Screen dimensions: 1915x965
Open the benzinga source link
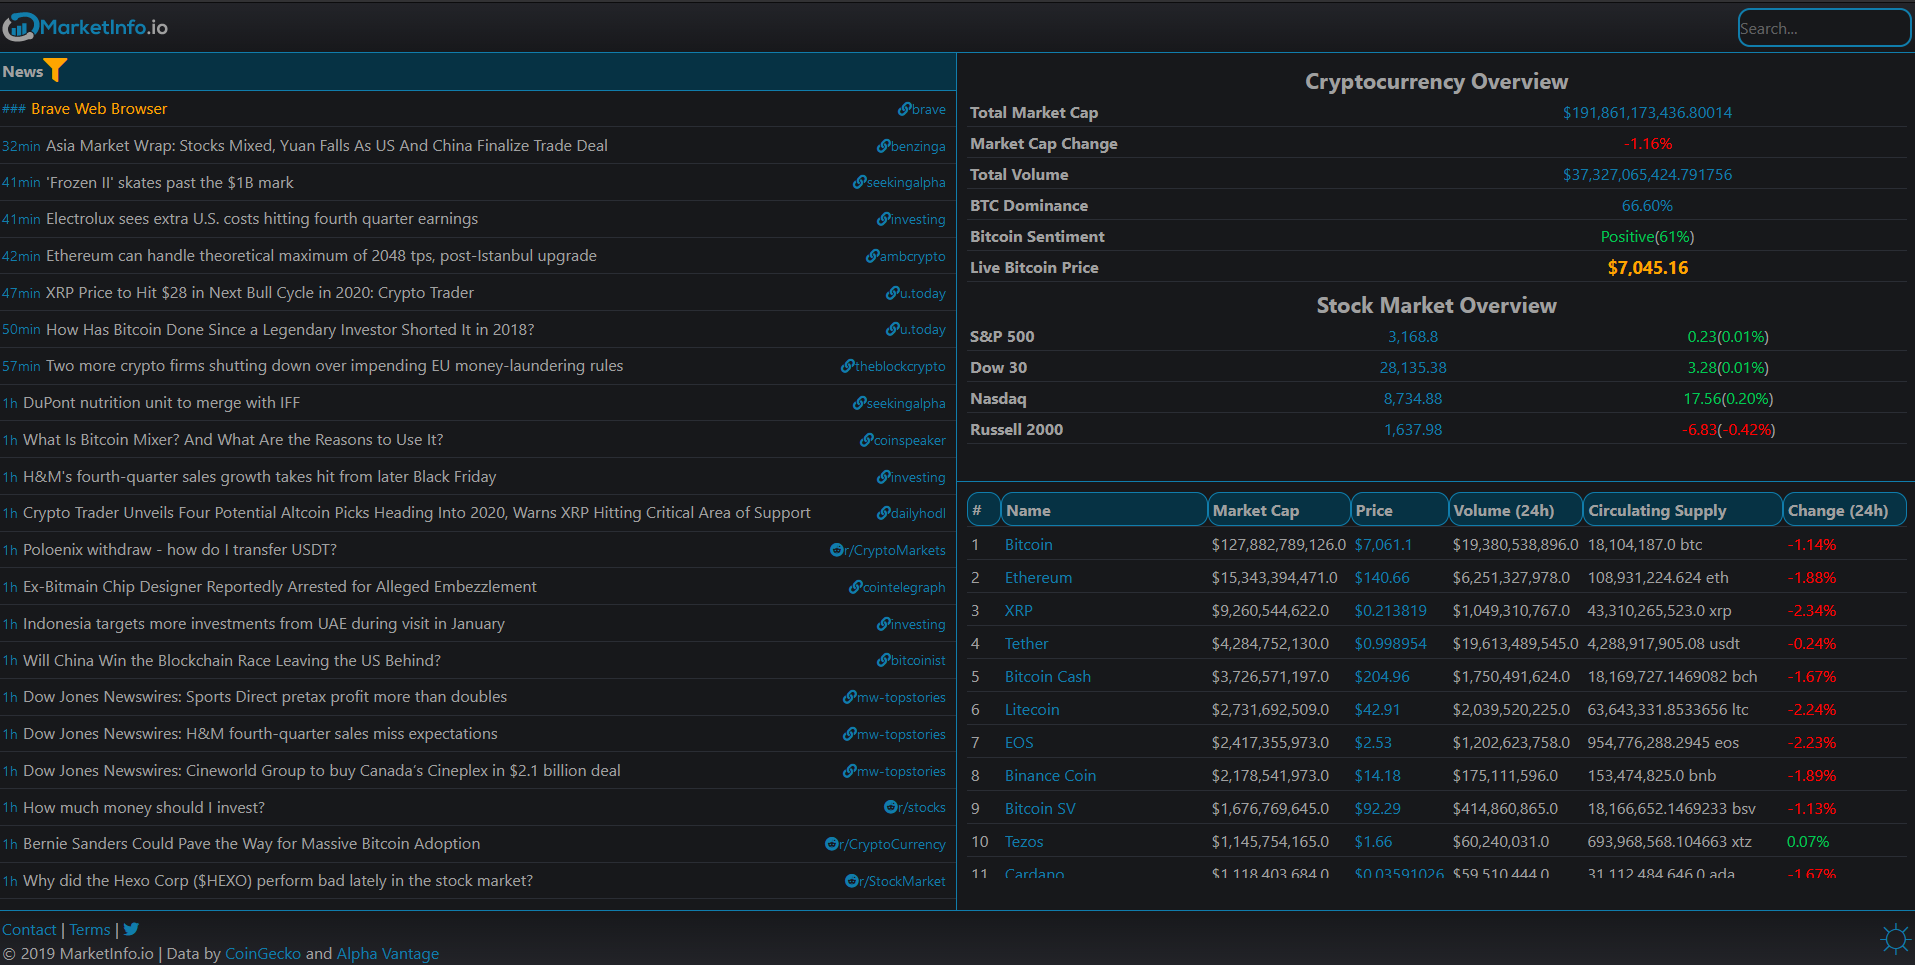(x=911, y=146)
